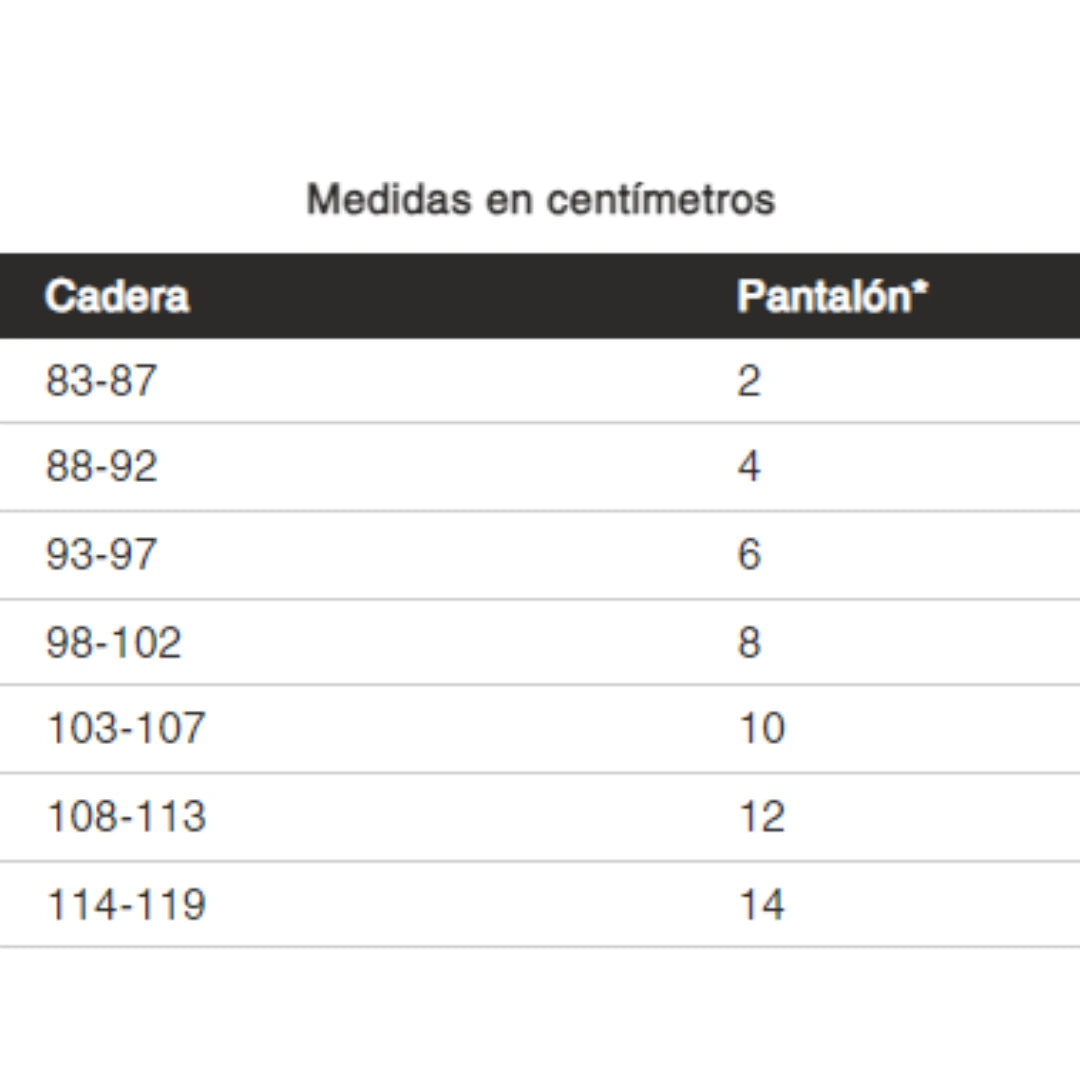This screenshot has height=1080, width=1080.
Task: Click the Medidas en centímetros title
Action: [x=540, y=199]
